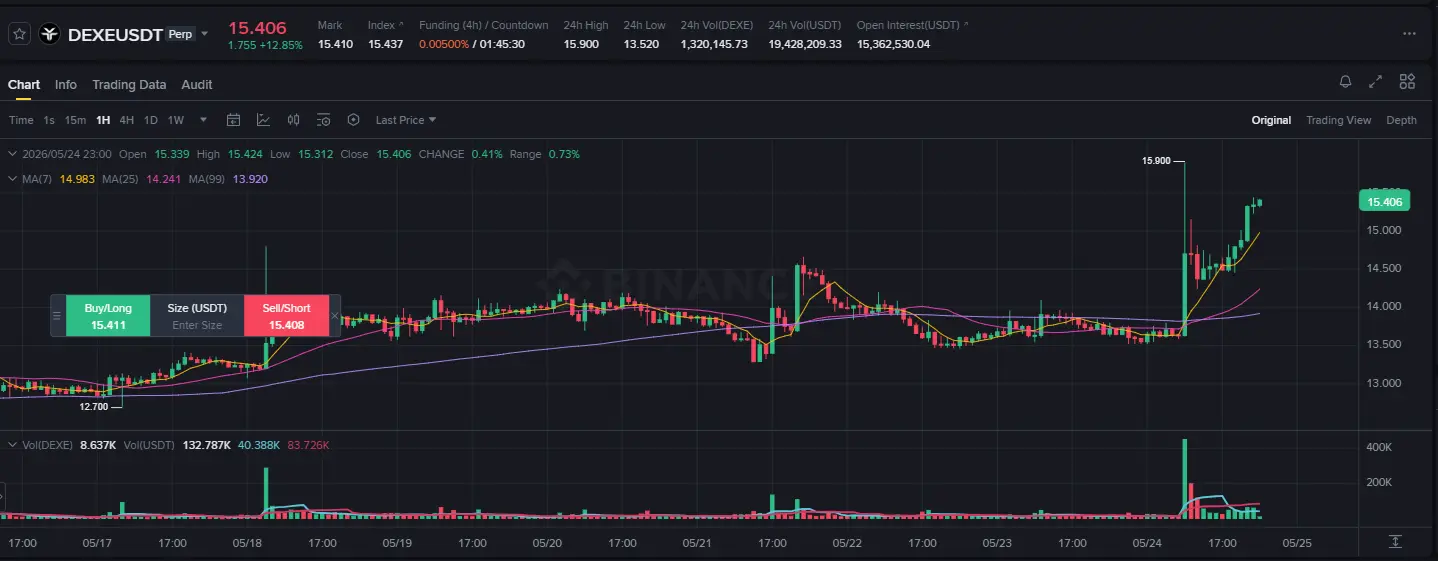Click the hexagon settings icon

353,120
